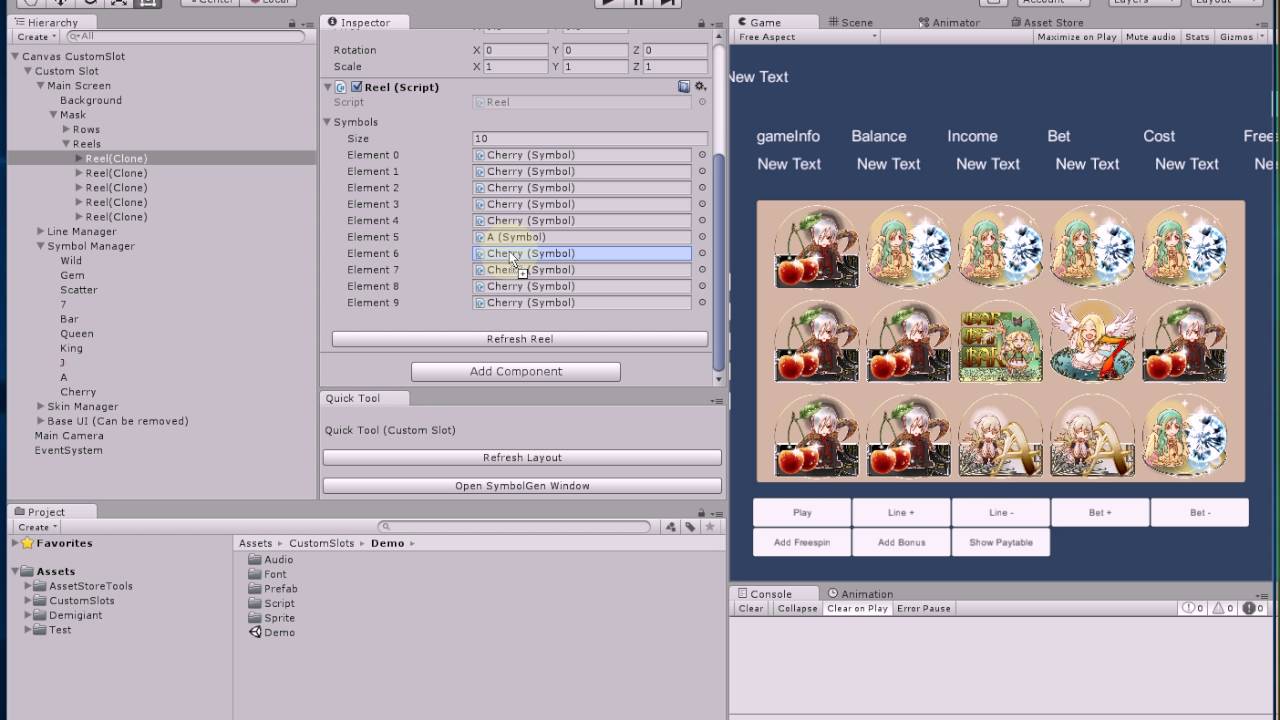
Task: Open object picker for Element 9
Action: tap(702, 303)
